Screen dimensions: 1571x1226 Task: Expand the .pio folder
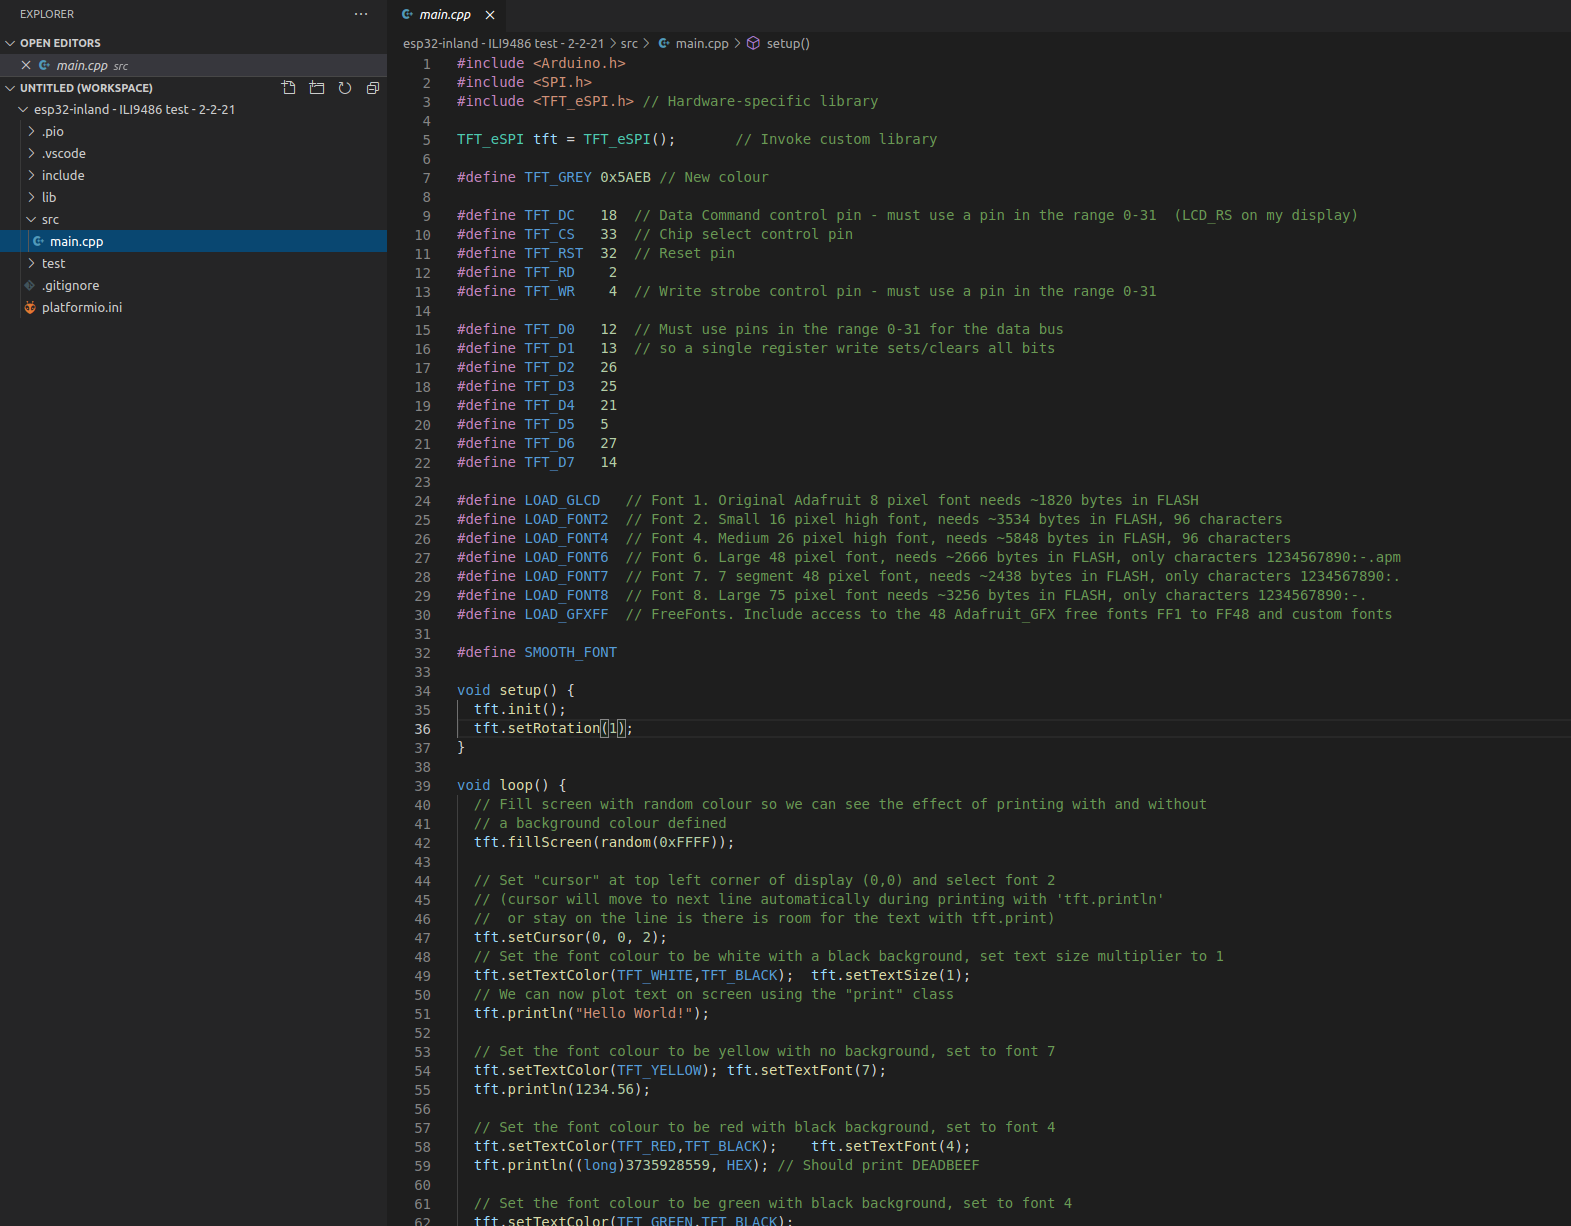[52, 132]
